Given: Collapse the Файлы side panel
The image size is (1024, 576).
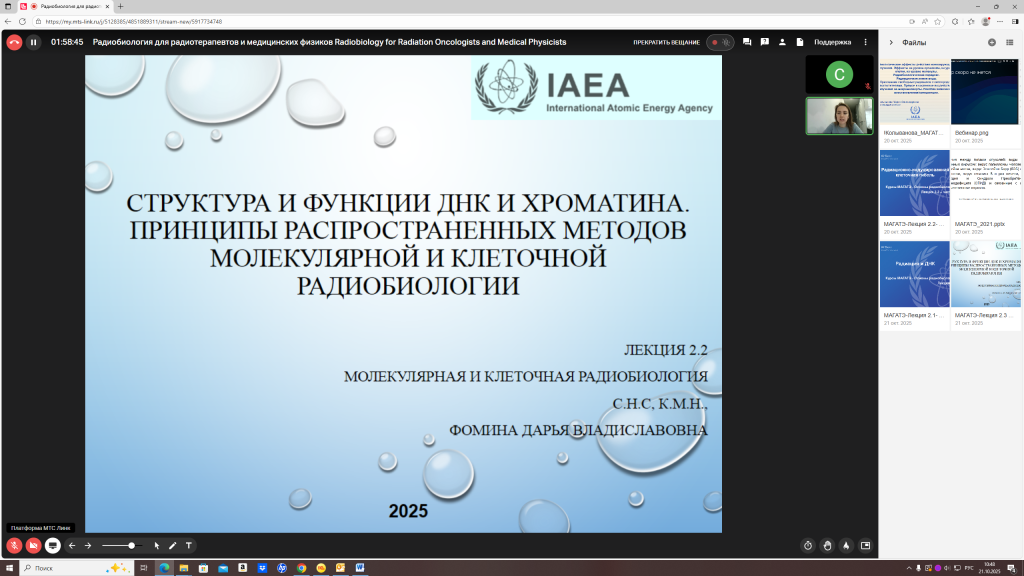Looking at the screenshot, I should tap(891, 42).
